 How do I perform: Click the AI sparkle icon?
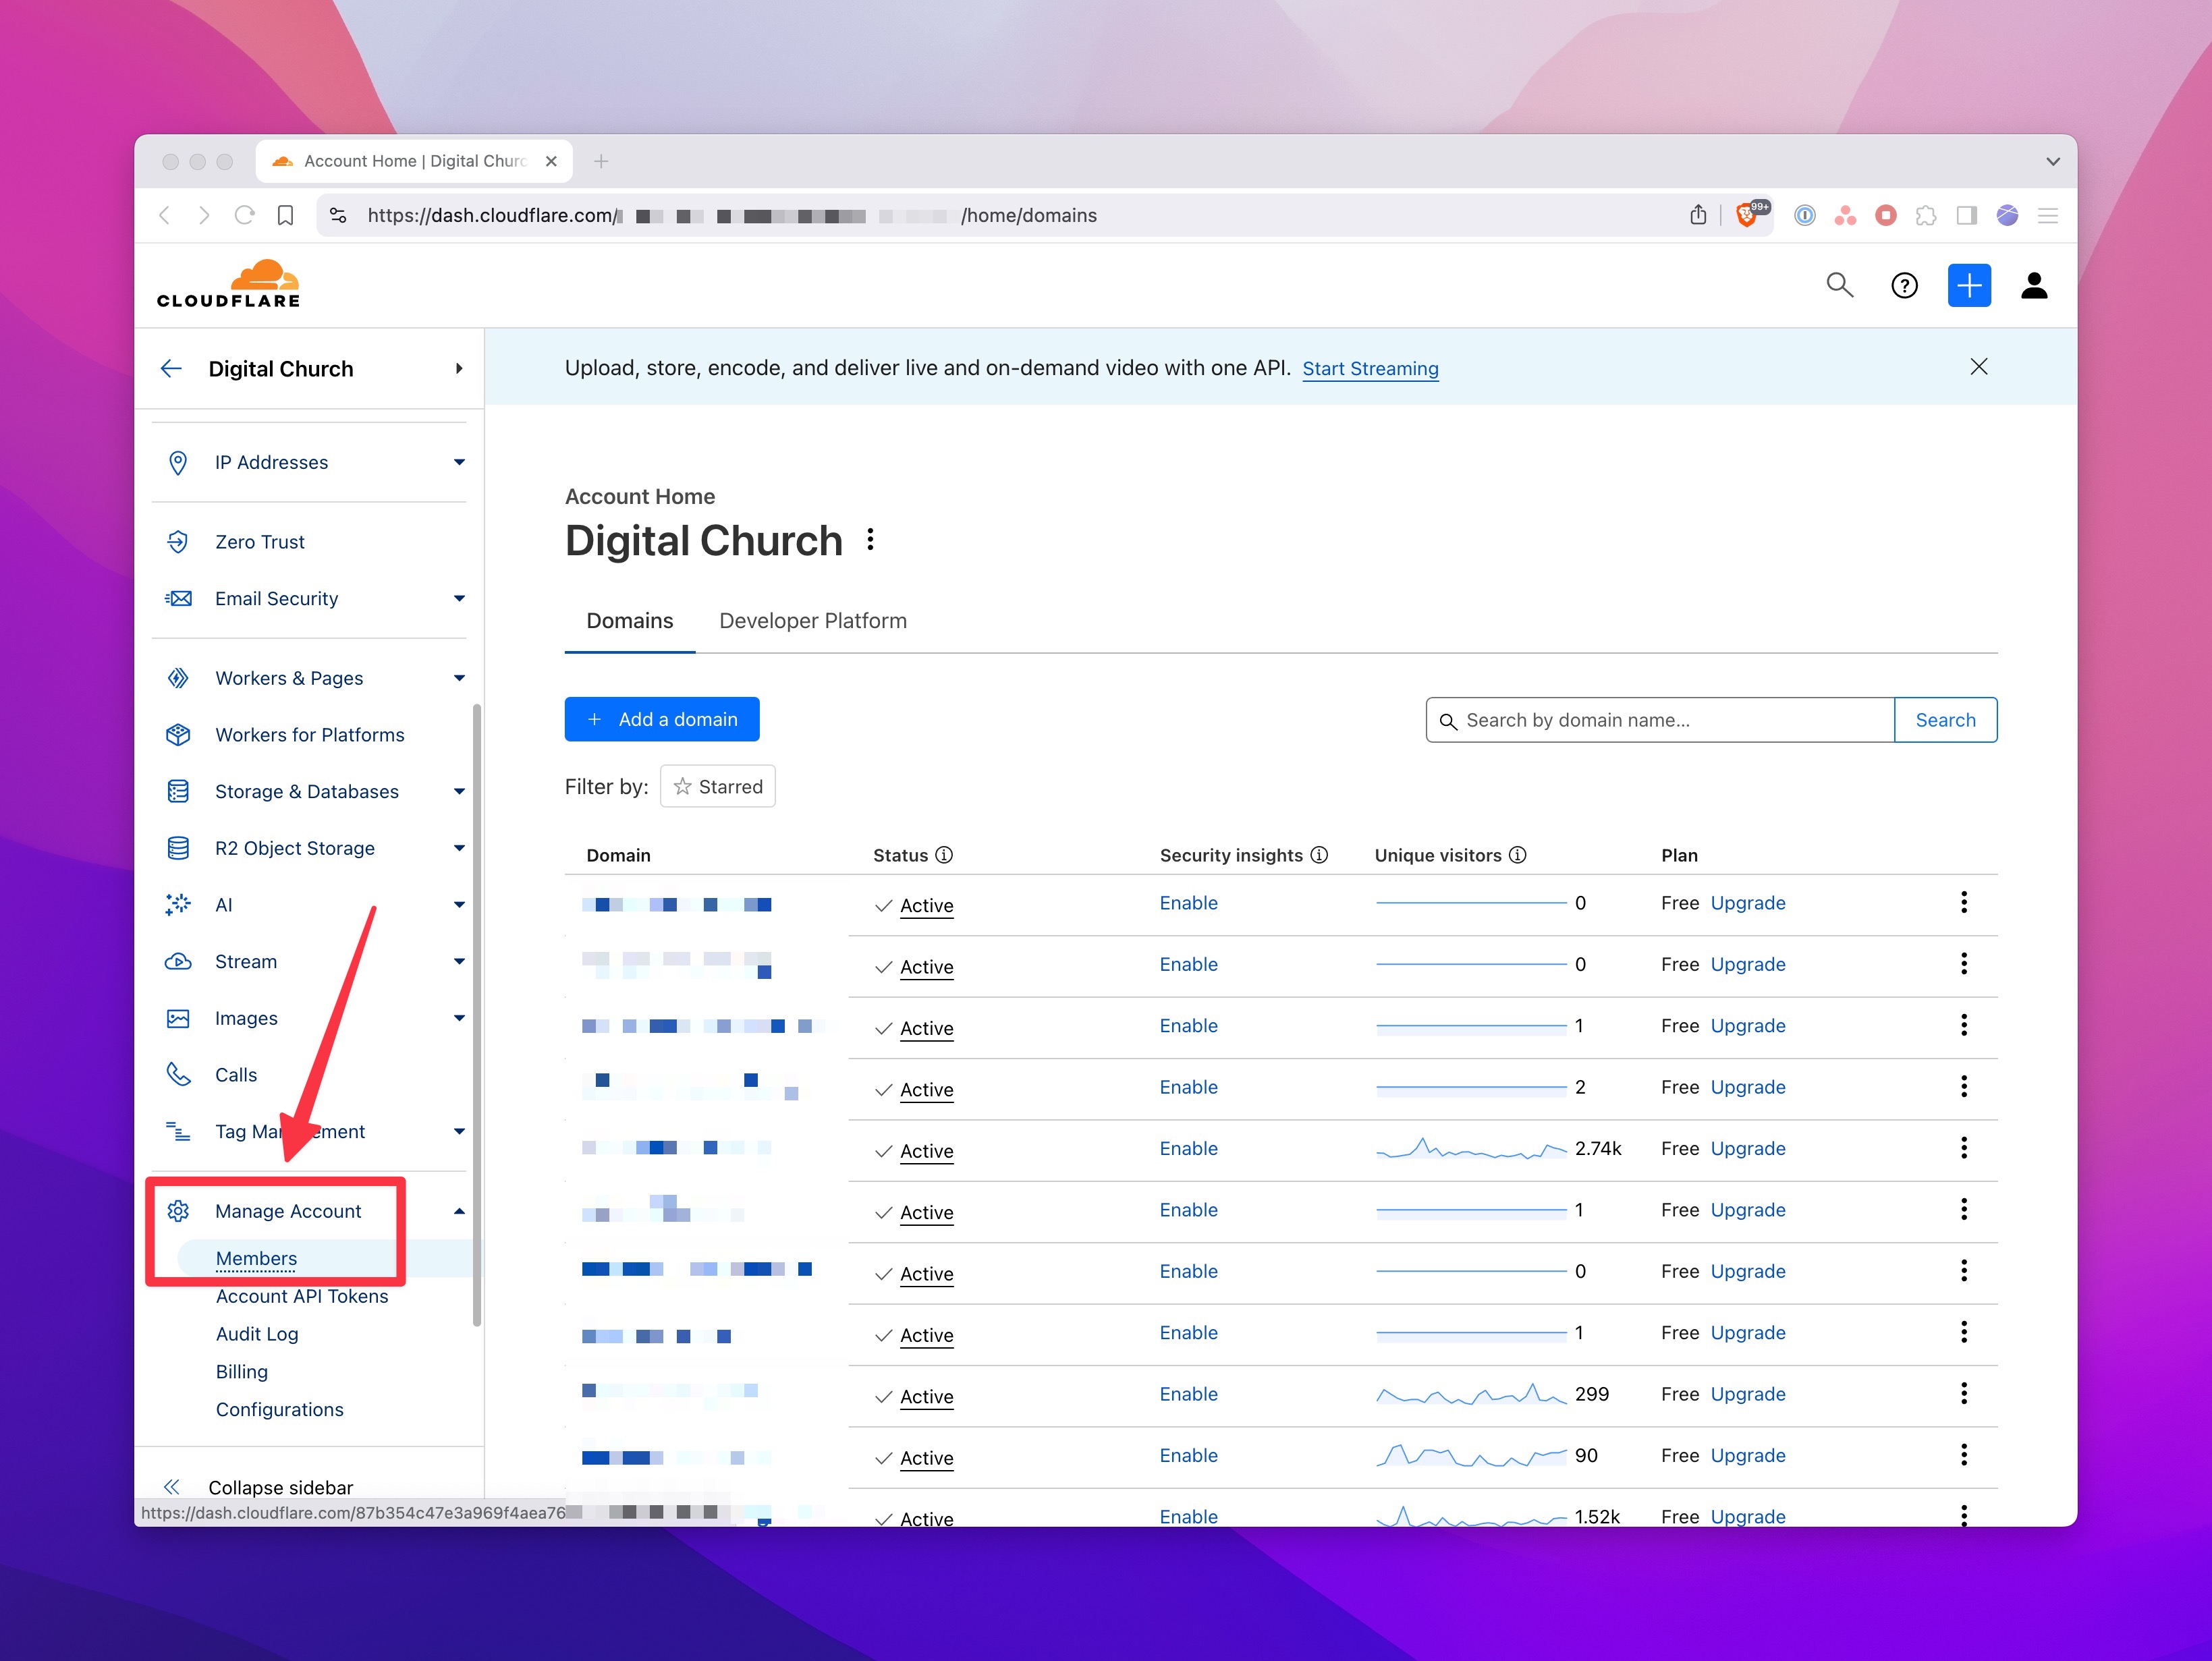point(178,905)
